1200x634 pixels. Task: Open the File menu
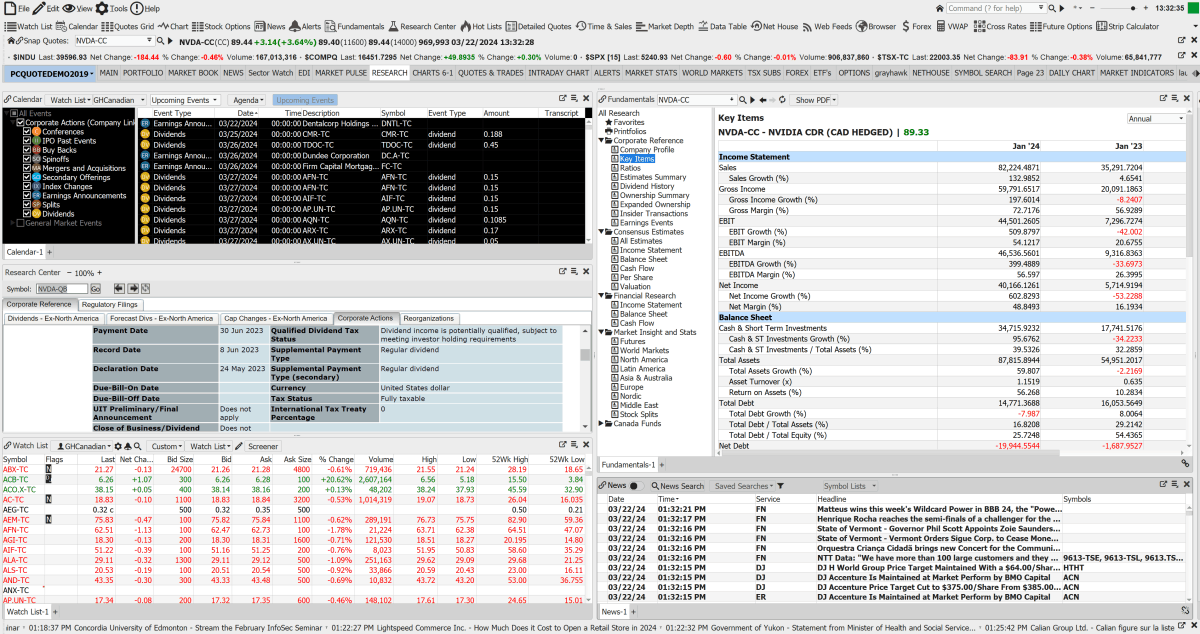point(18,8)
